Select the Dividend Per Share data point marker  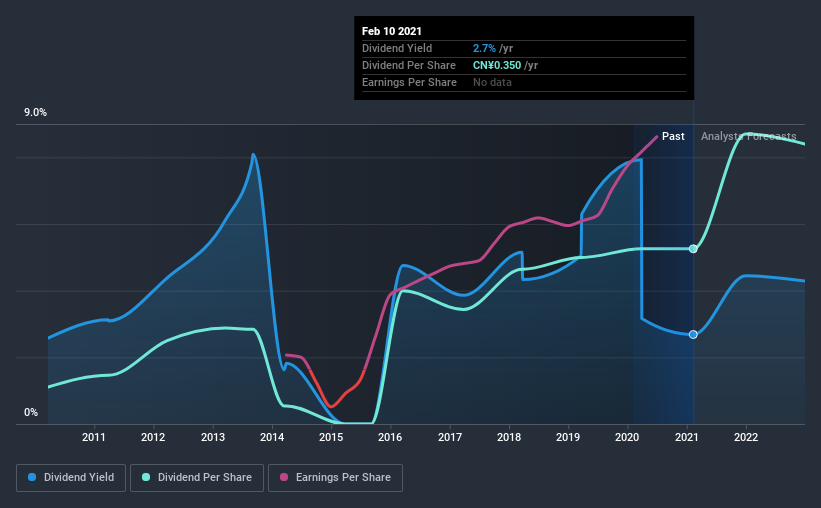pos(693,249)
